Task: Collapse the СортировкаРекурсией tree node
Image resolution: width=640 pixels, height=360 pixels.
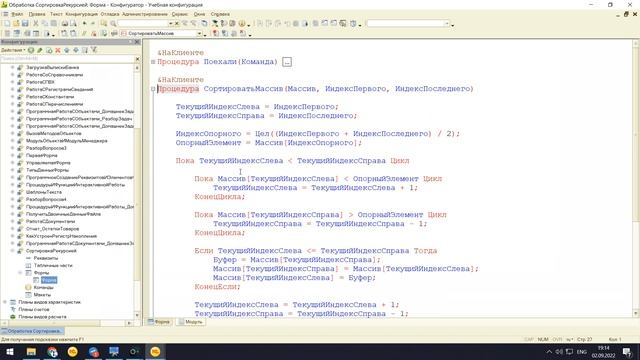Action: tap(13, 251)
